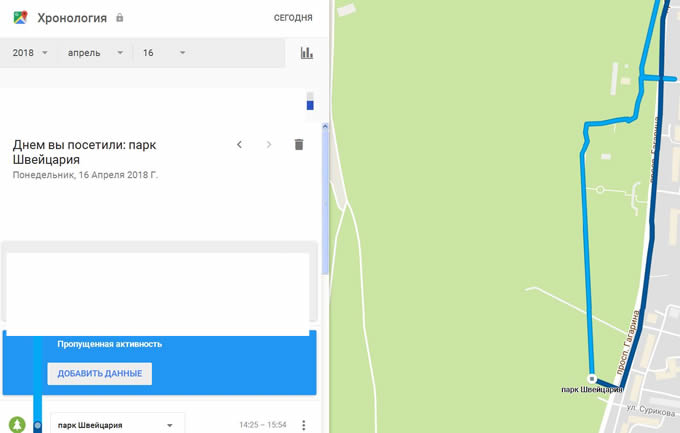Open the апрель month dropdown
This screenshot has height=433, width=680.
pyautogui.click(x=95, y=53)
